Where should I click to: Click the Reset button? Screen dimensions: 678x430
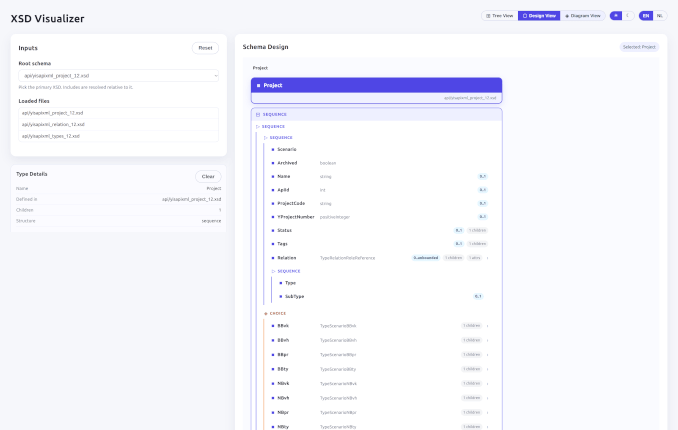pos(205,47)
